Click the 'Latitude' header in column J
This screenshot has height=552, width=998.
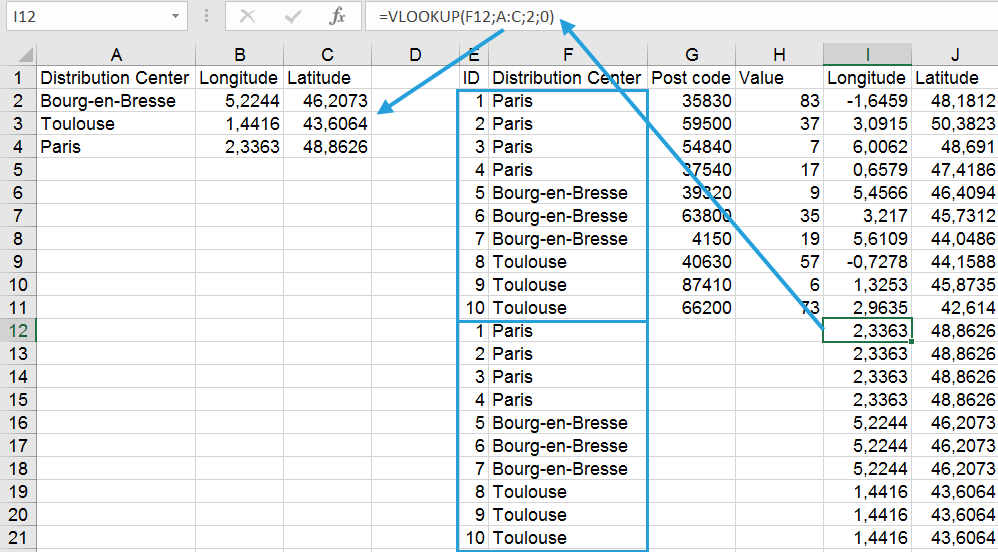click(x=955, y=78)
